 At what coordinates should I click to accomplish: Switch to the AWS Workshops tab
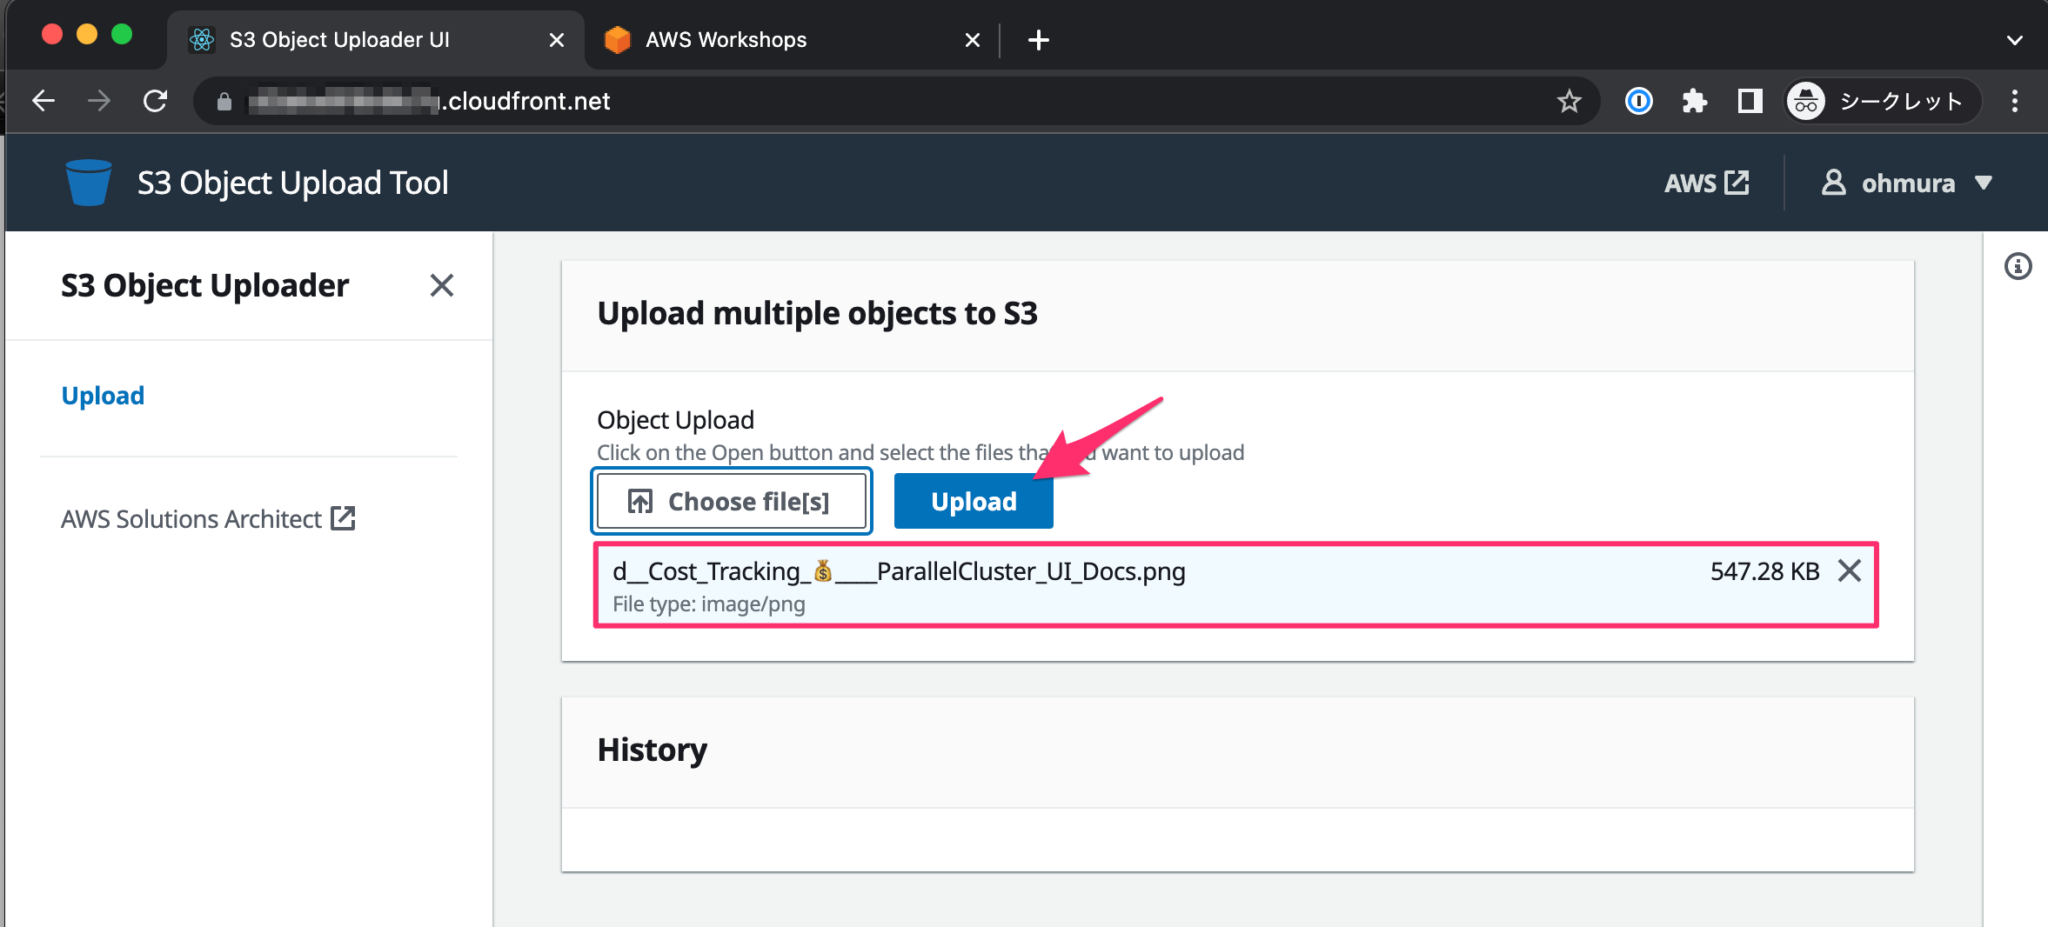coord(727,39)
